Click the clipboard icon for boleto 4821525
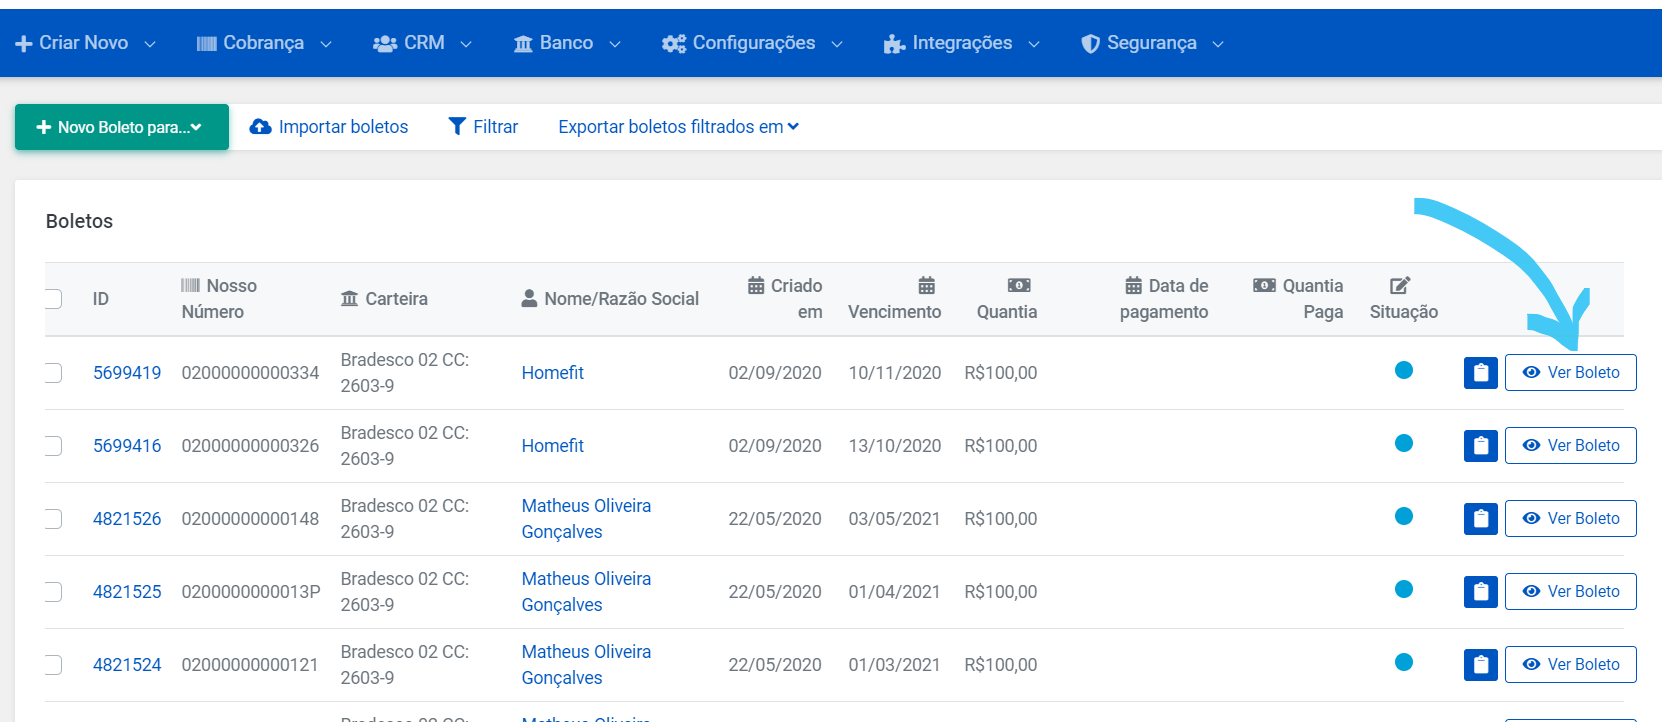The height and width of the screenshot is (722, 1662). 1480,592
